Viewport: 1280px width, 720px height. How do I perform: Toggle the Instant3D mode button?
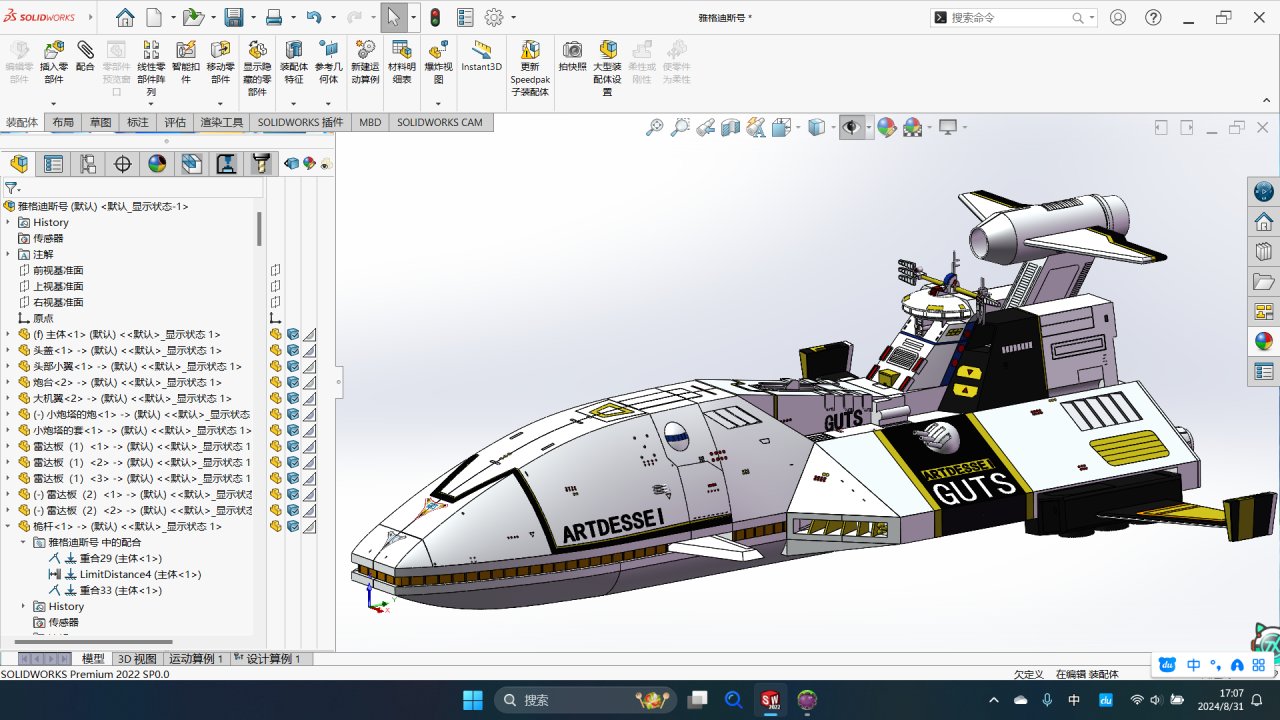coord(481,50)
